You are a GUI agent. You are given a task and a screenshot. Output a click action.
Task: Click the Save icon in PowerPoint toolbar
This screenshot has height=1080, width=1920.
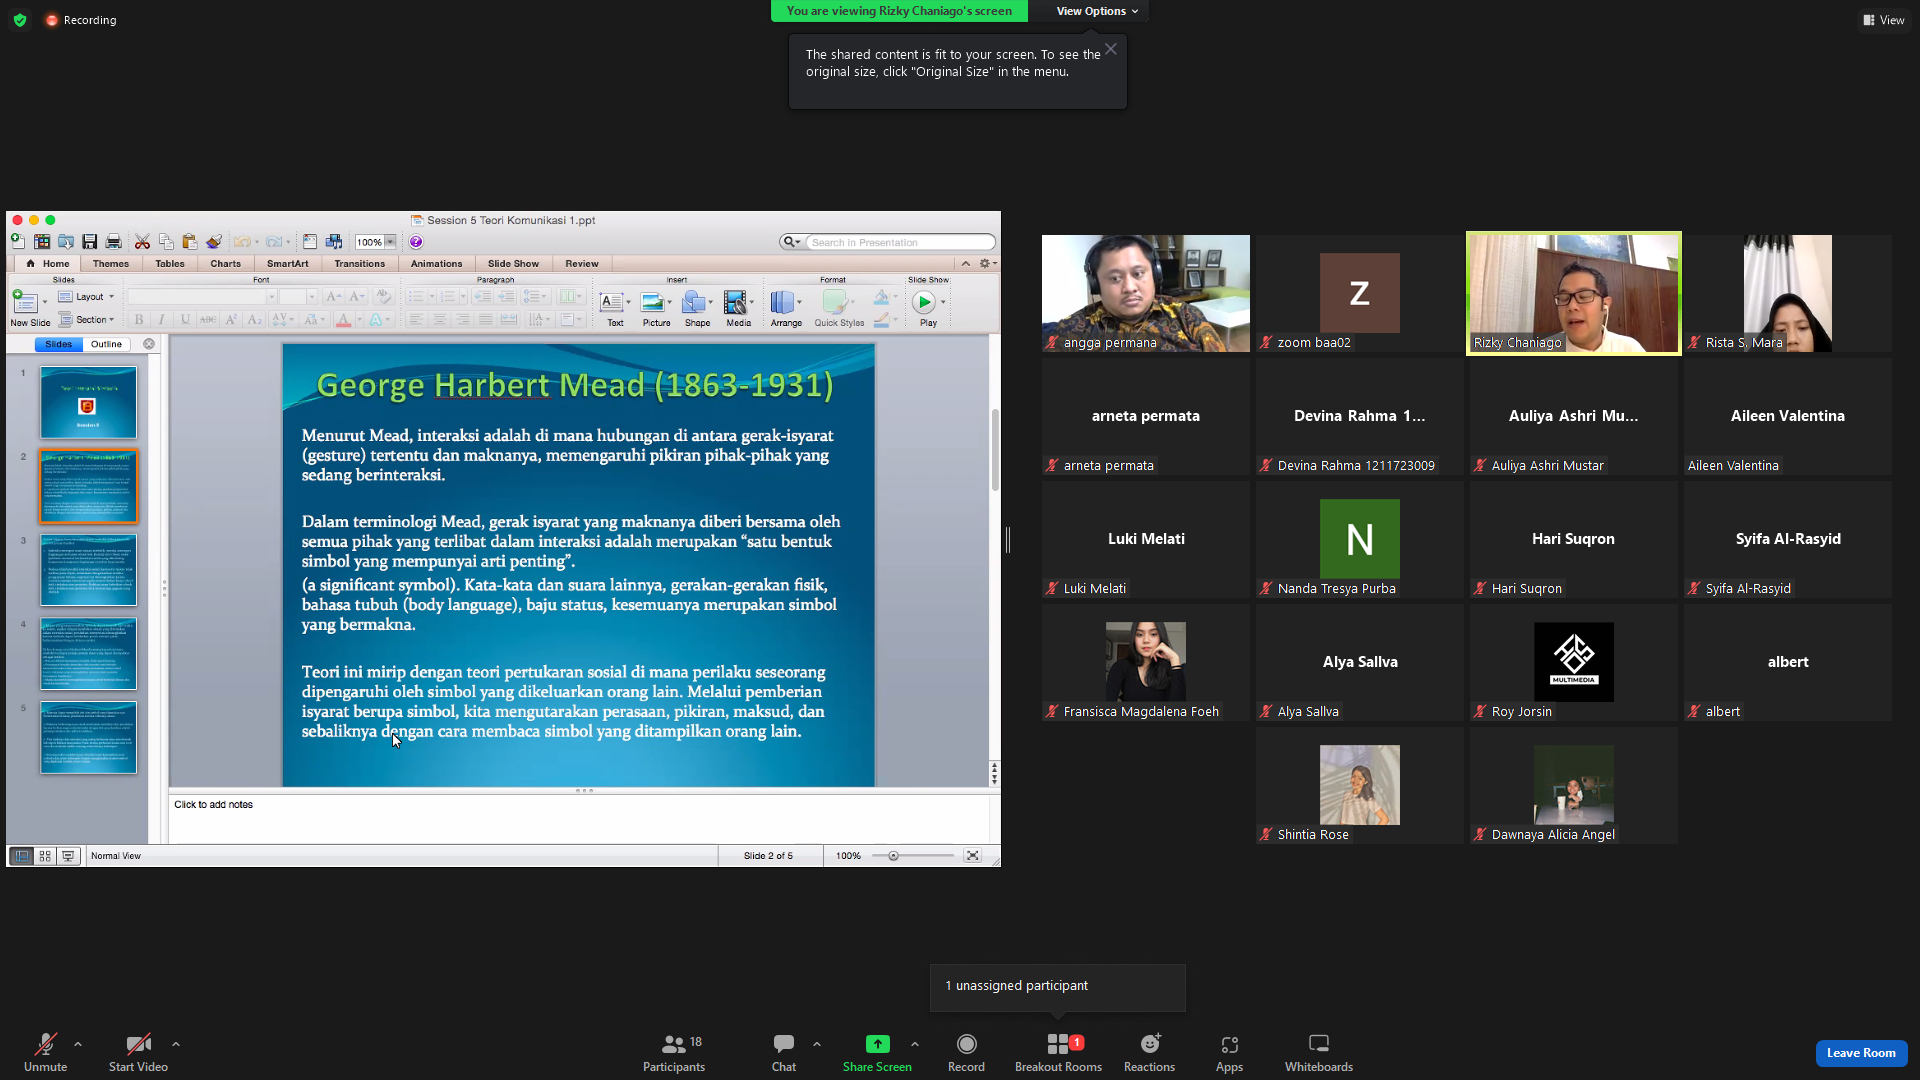(x=90, y=242)
